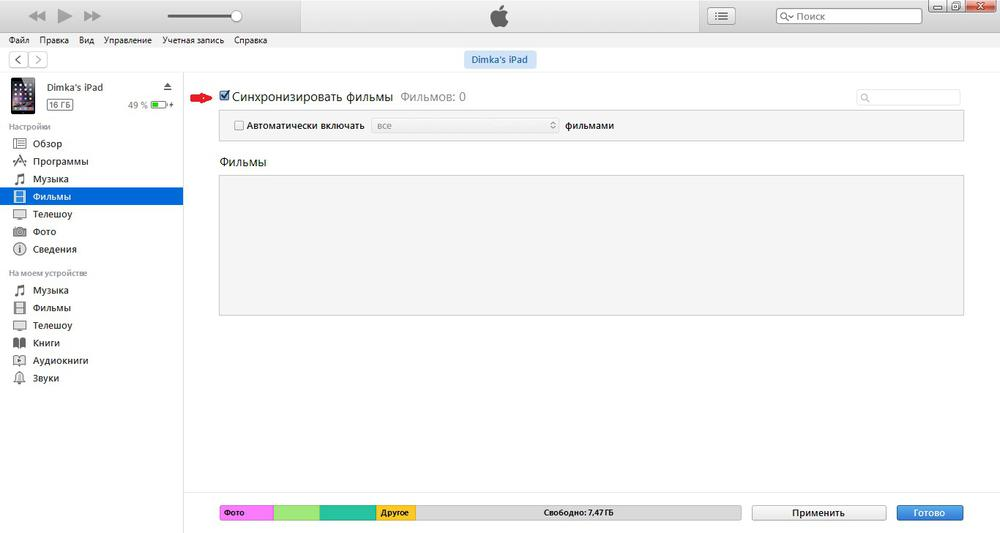Open Телешоу under На моем устройстве
This screenshot has width=1000, height=533.
(x=92, y=325)
